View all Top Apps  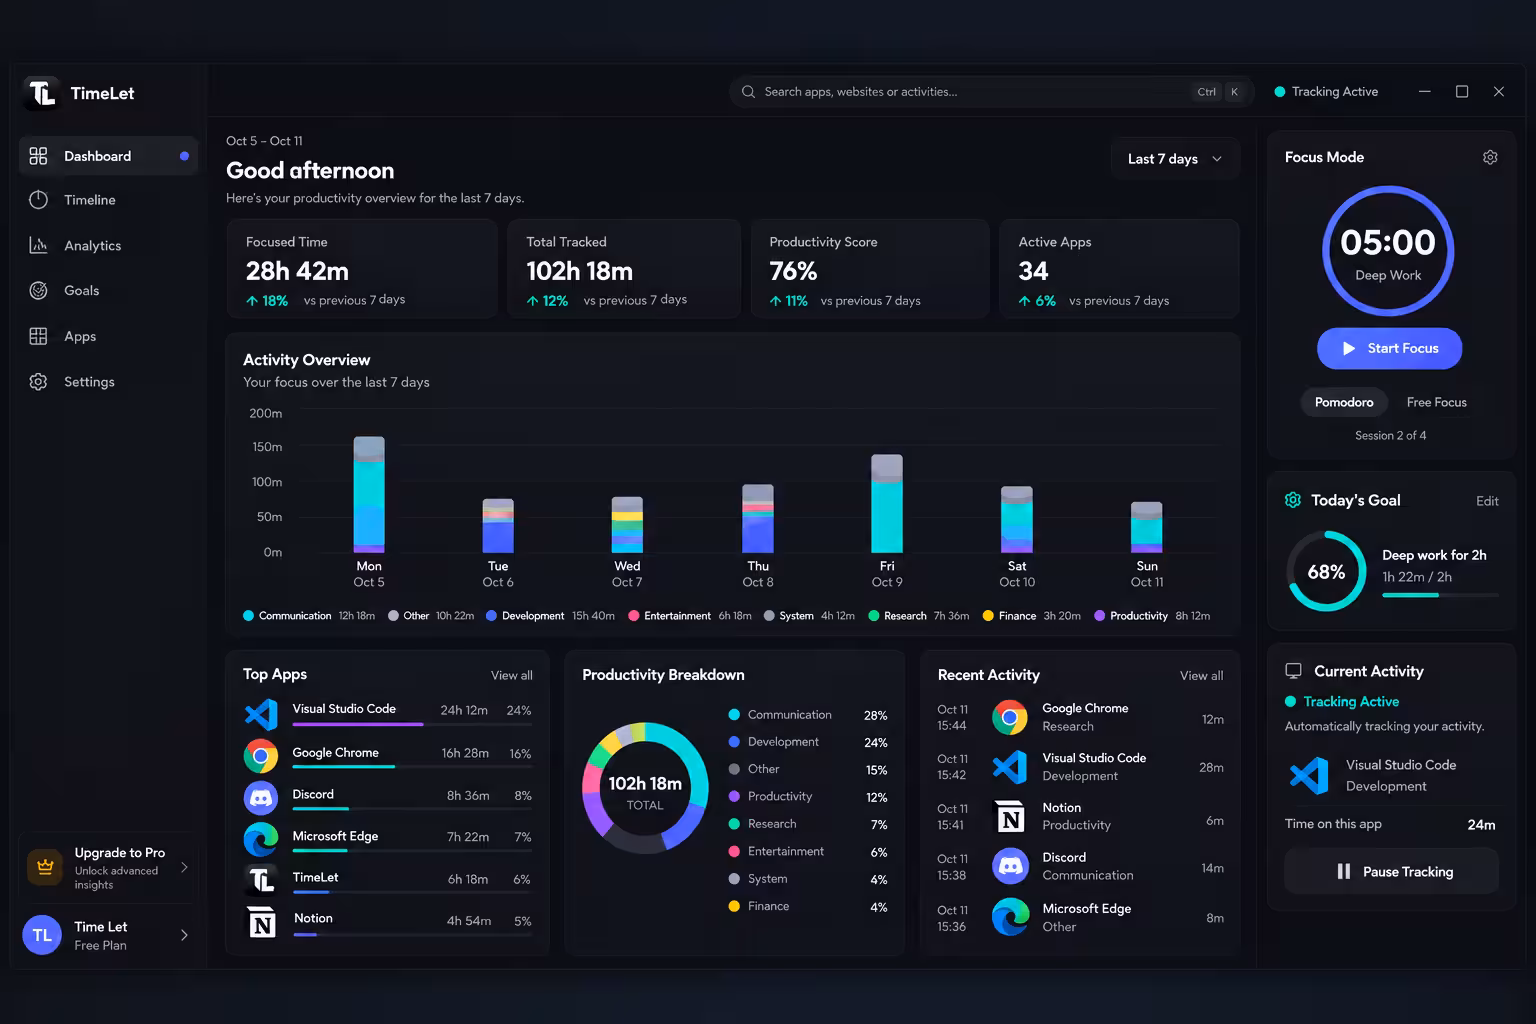click(x=511, y=676)
